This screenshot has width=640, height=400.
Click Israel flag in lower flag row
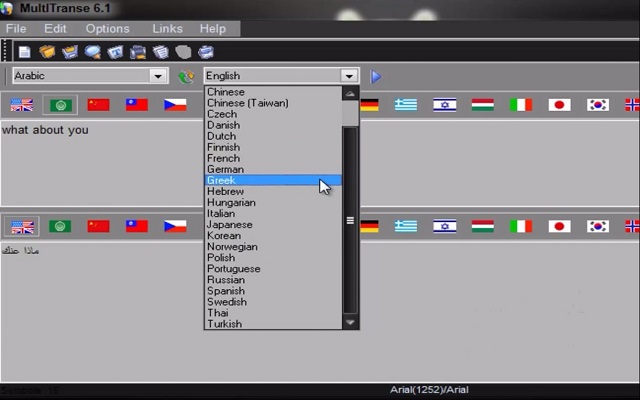(444, 226)
